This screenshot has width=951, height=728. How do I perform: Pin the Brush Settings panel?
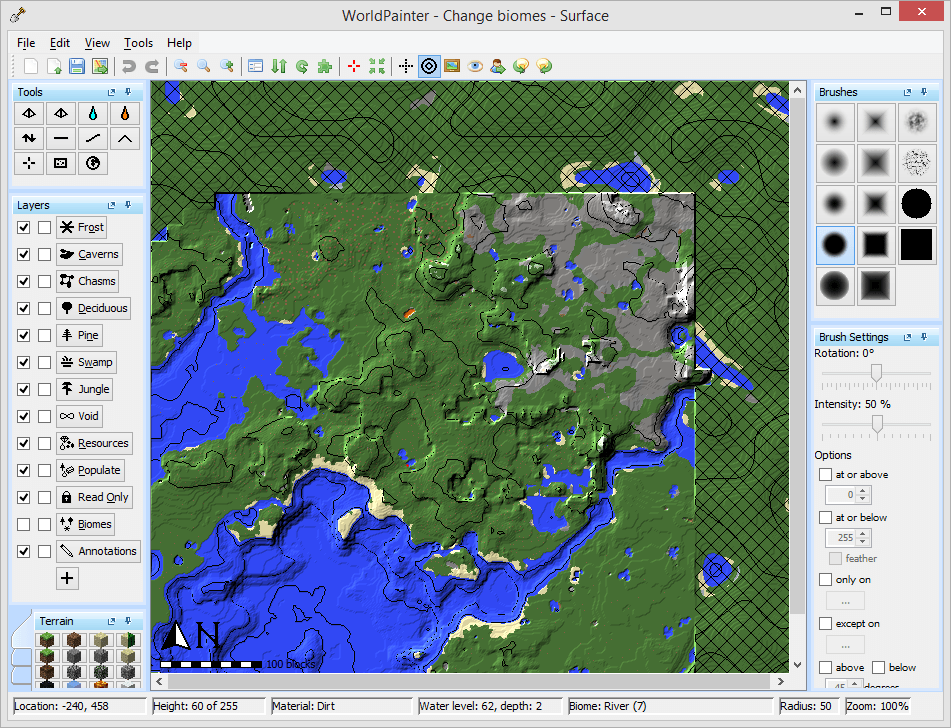click(924, 337)
